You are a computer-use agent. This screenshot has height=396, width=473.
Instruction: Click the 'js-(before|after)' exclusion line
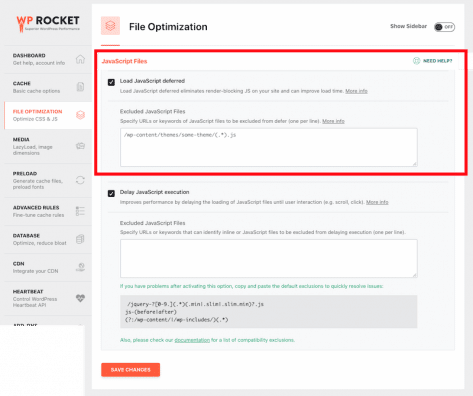[151, 312]
